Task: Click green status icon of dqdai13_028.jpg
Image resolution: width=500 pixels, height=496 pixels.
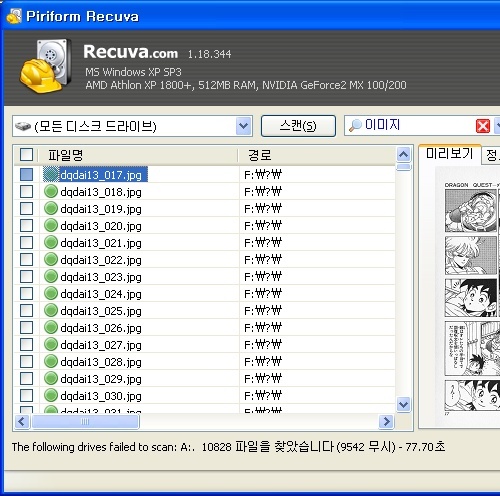Action: 51,362
